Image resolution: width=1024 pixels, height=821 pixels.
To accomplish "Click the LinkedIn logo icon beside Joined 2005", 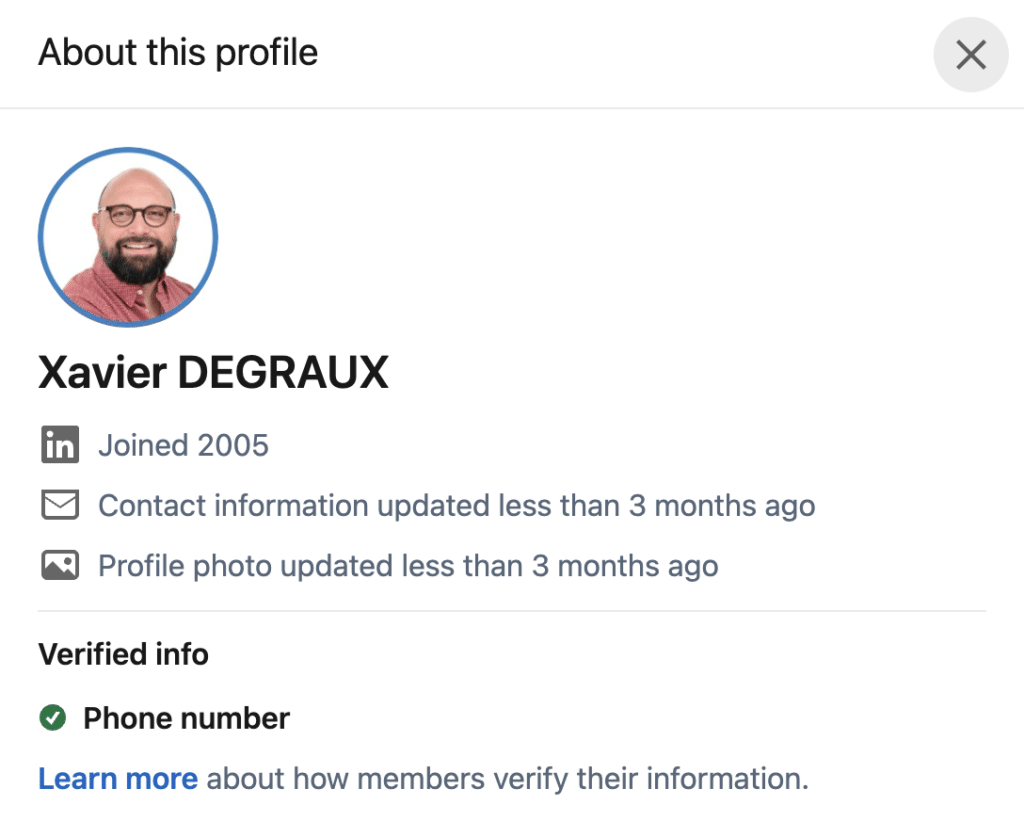I will [60, 445].
